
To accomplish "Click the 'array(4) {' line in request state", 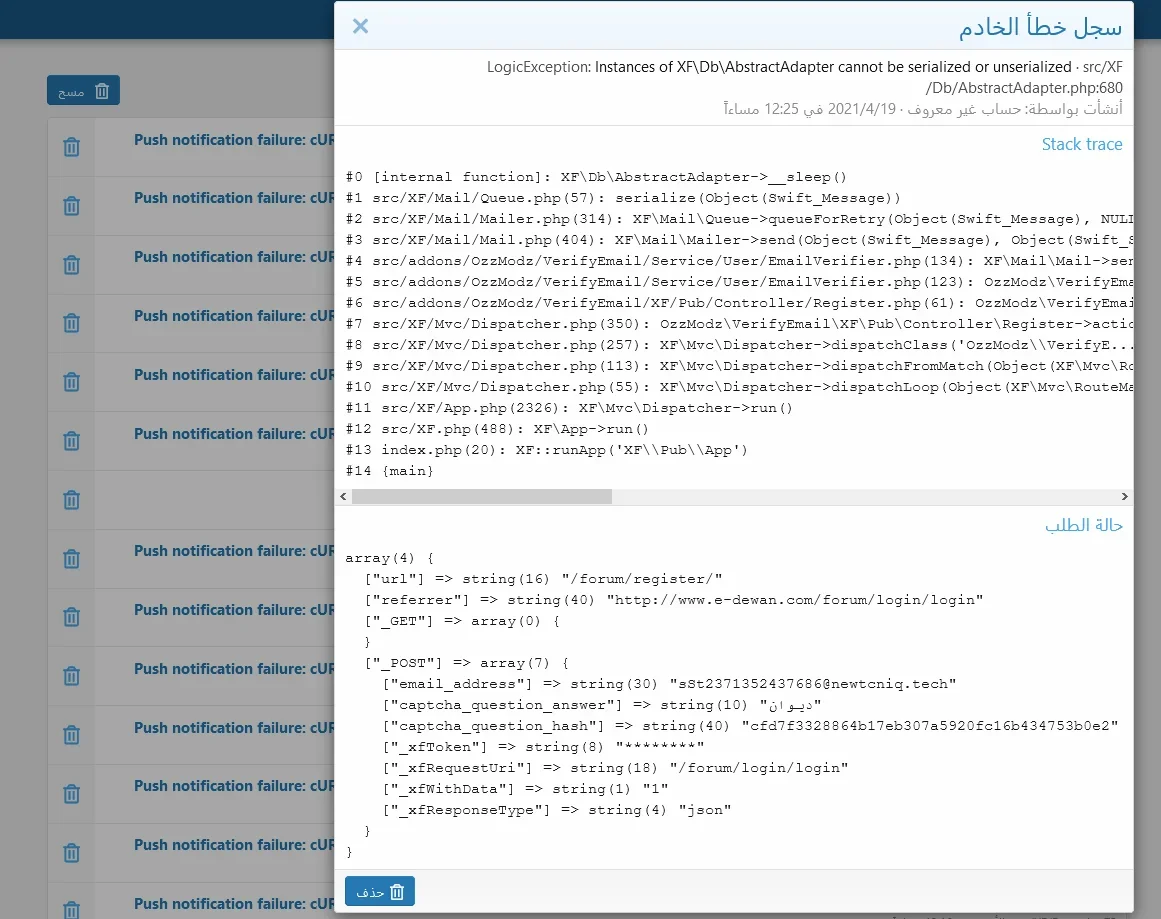I will [389, 558].
